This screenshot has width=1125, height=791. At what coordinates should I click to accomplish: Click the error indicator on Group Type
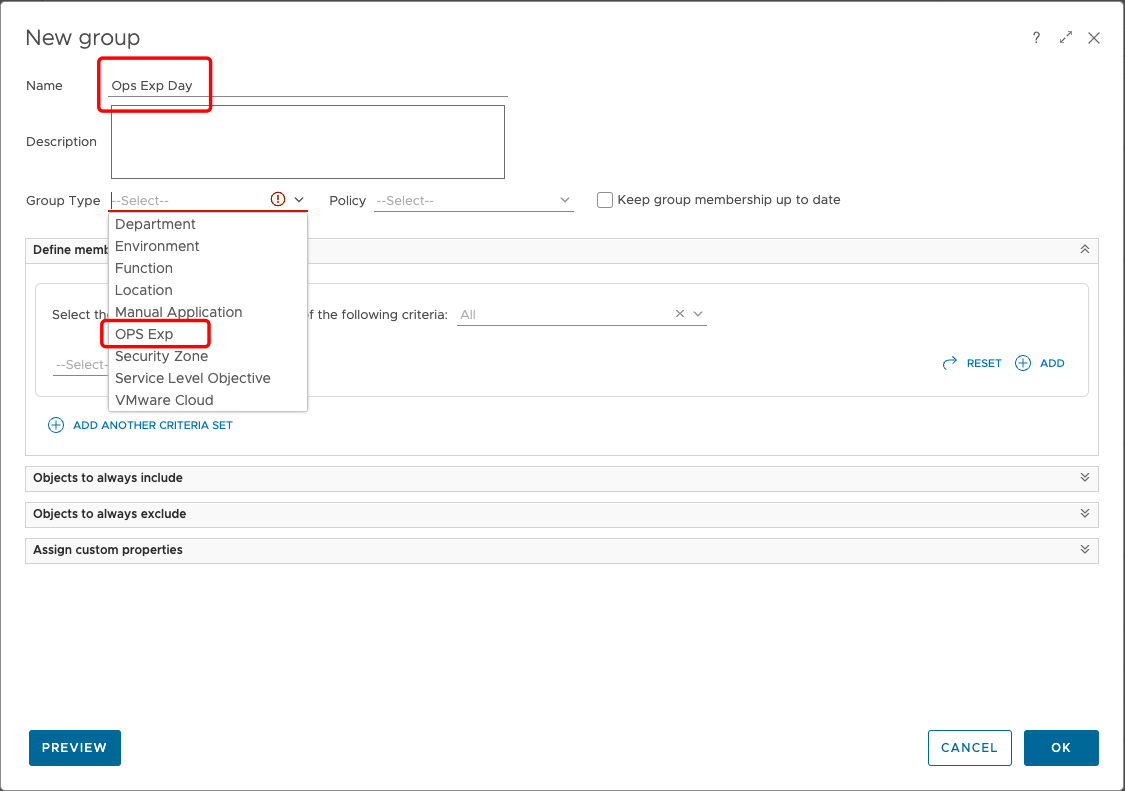tap(278, 199)
